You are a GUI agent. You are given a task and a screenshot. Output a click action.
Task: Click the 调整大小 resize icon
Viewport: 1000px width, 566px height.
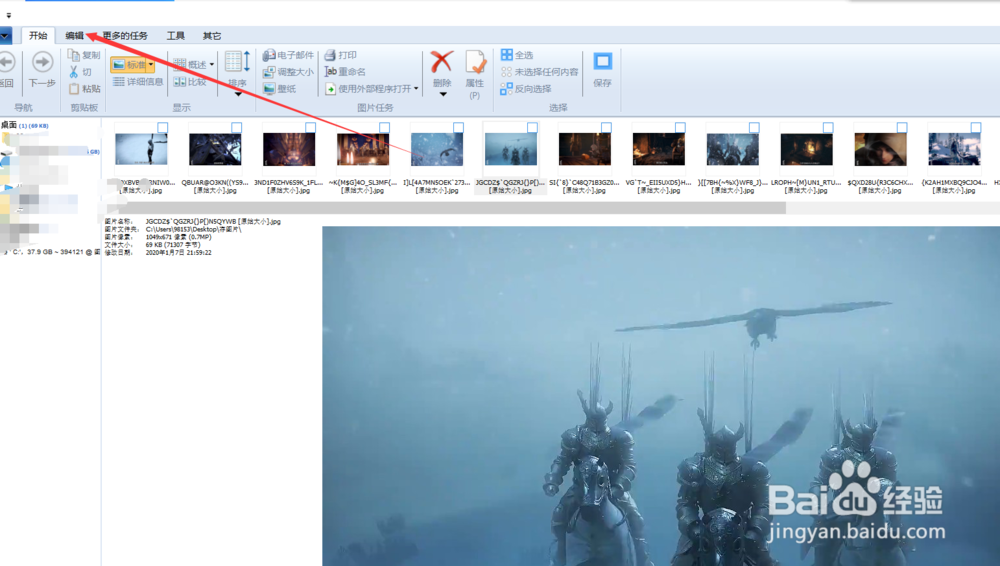pyautogui.click(x=269, y=71)
